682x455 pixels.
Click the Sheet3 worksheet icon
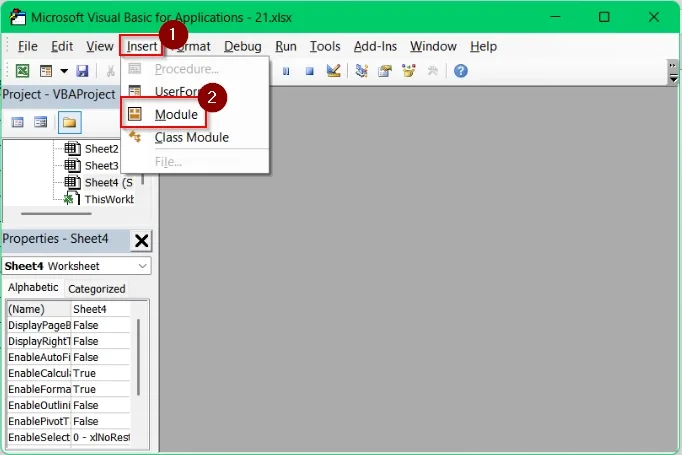pos(73,165)
